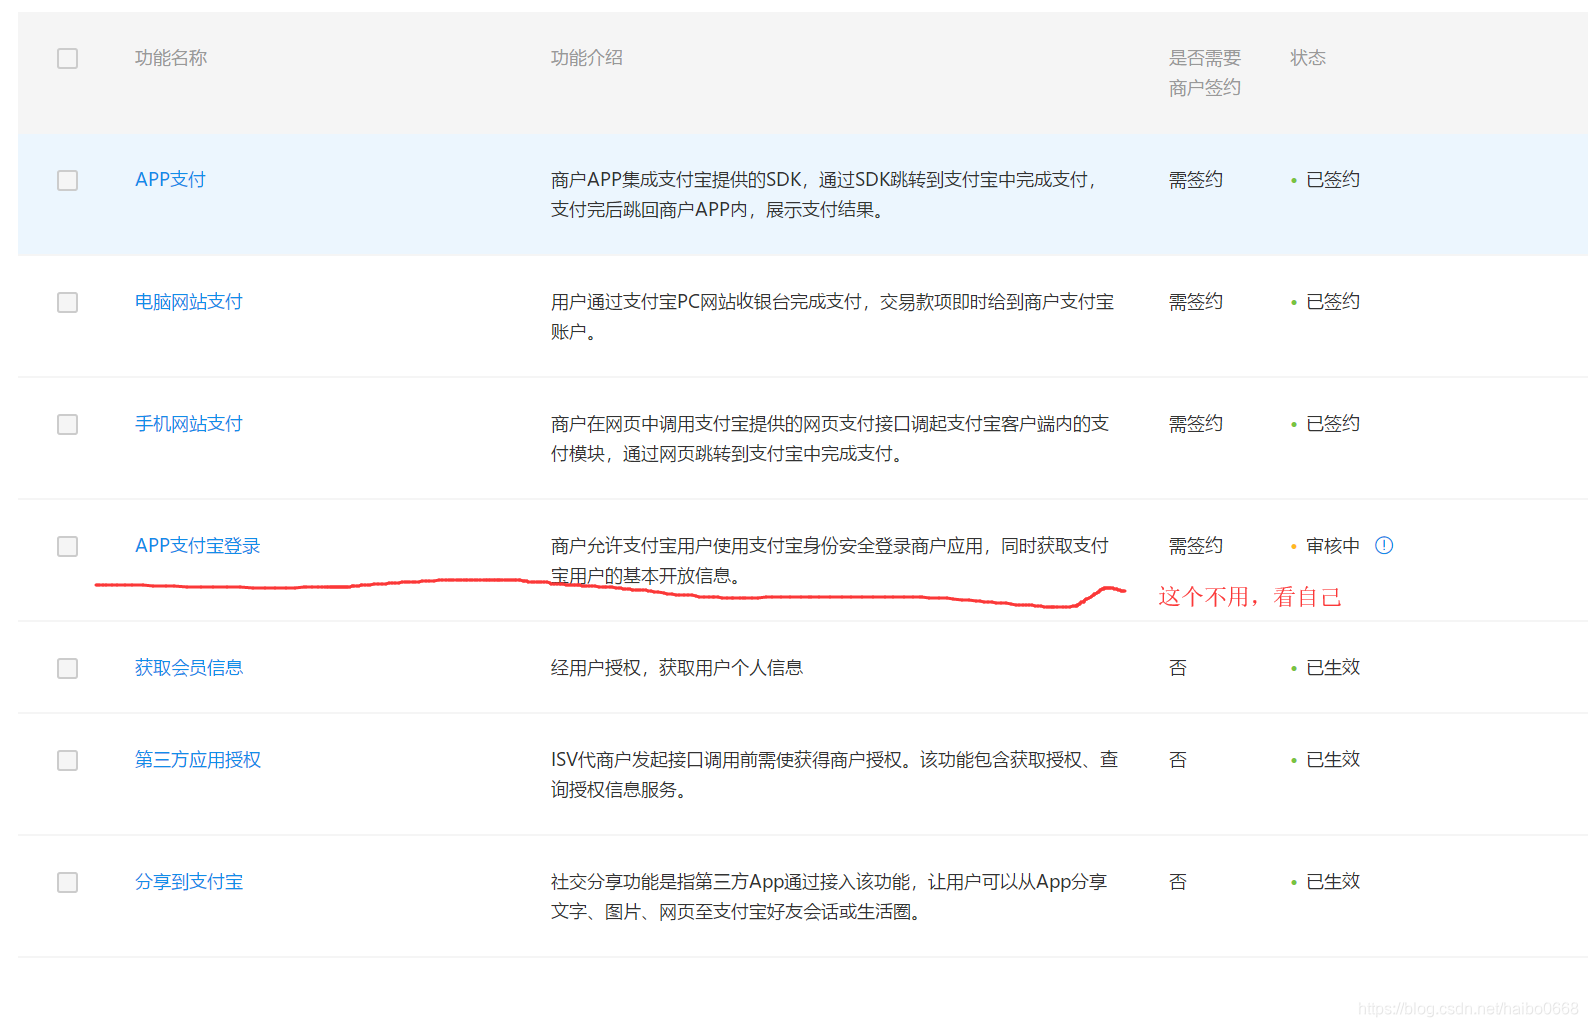Click the 经用户授权，获取用户个人信息 description

(677, 667)
